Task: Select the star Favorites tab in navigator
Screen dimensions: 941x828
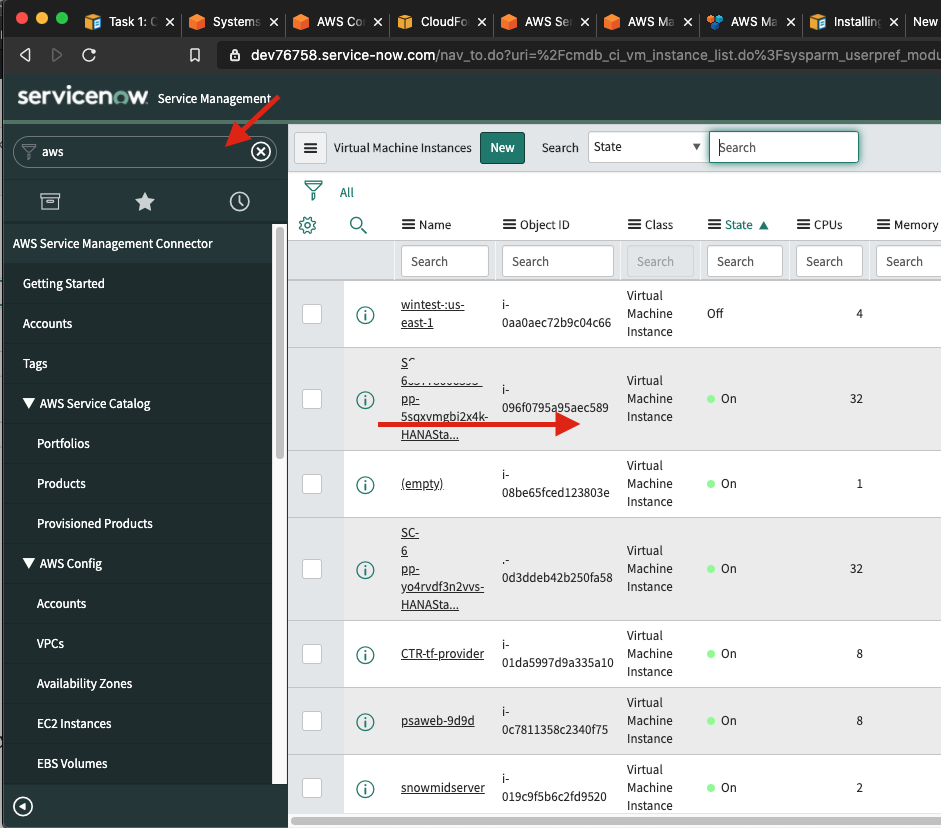Action: (144, 201)
